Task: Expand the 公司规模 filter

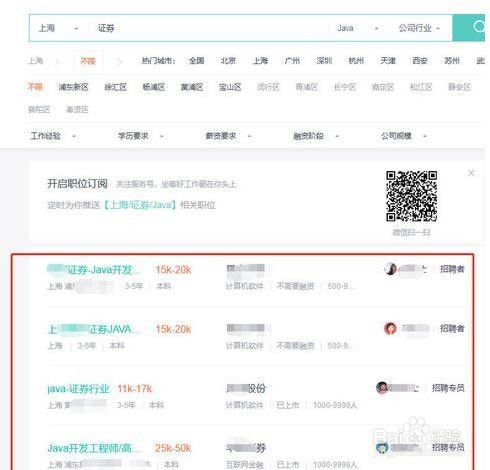Action: coord(404,136)
